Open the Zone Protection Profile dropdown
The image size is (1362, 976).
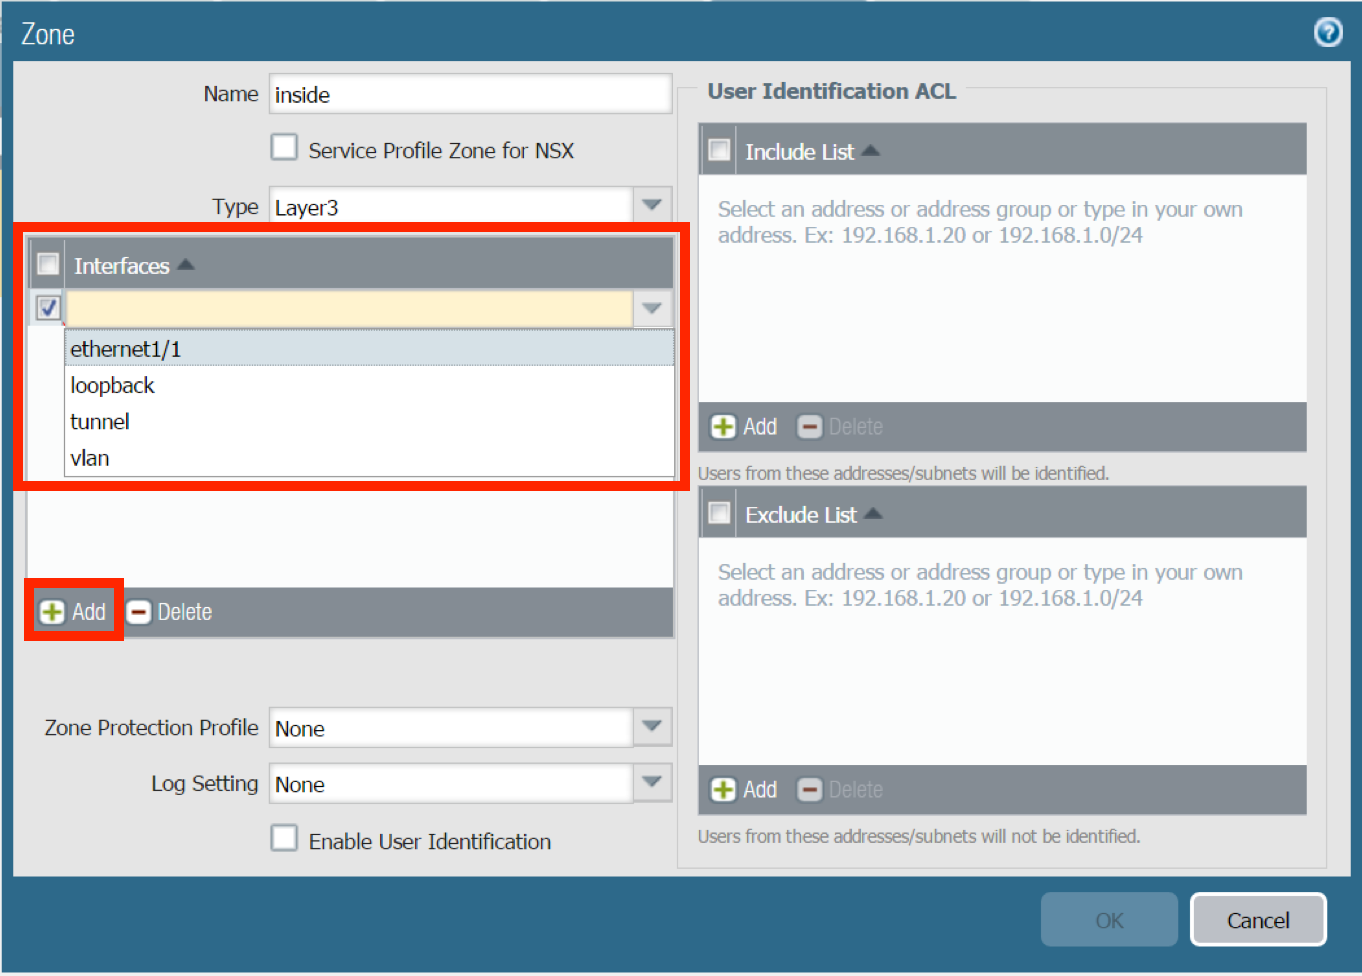click(x=652, y=727)
